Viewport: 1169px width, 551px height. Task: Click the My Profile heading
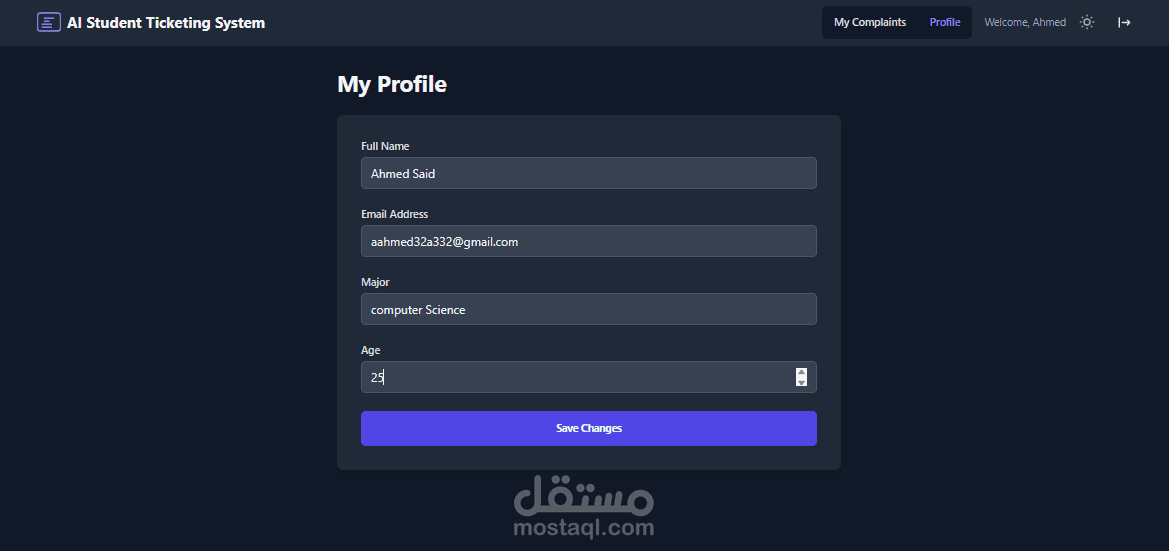click(x=392, y=84)
